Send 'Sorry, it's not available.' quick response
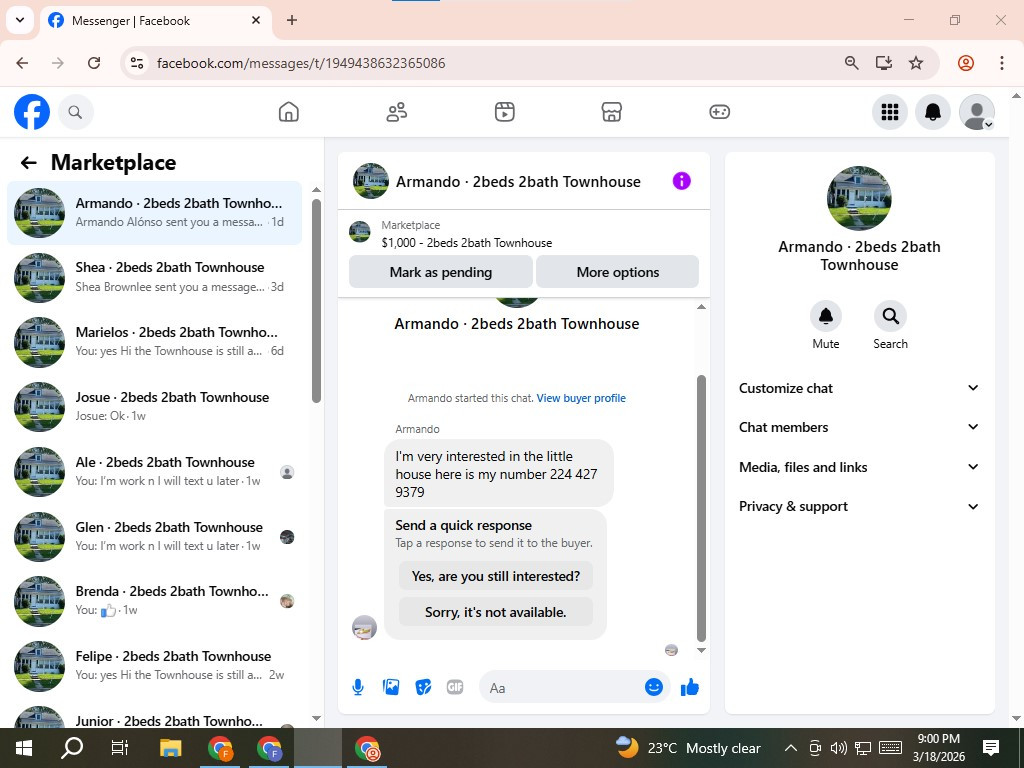The height and width of the screenshot is (768, 1024). click(496, 612)
